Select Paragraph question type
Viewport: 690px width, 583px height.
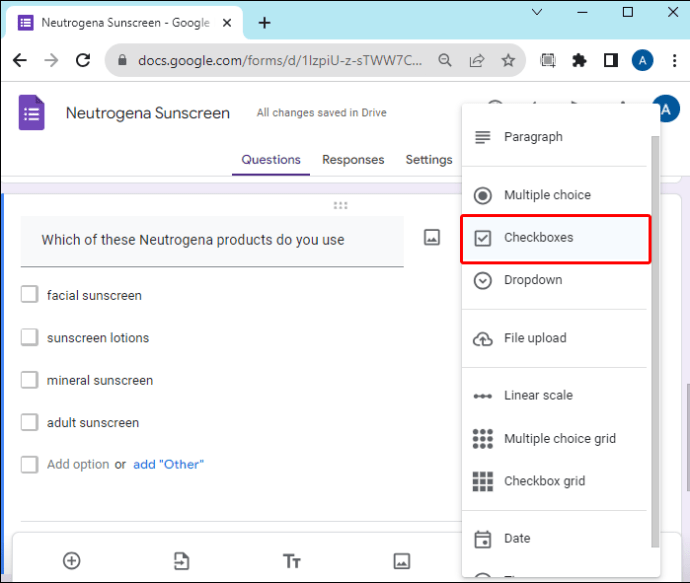coord(554,137)
